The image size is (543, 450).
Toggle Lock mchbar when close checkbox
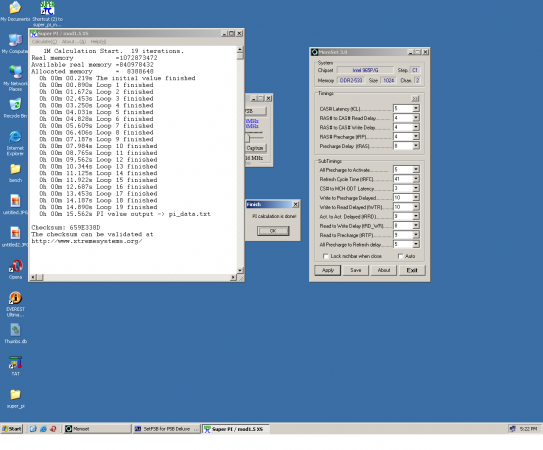pos(326,256)
